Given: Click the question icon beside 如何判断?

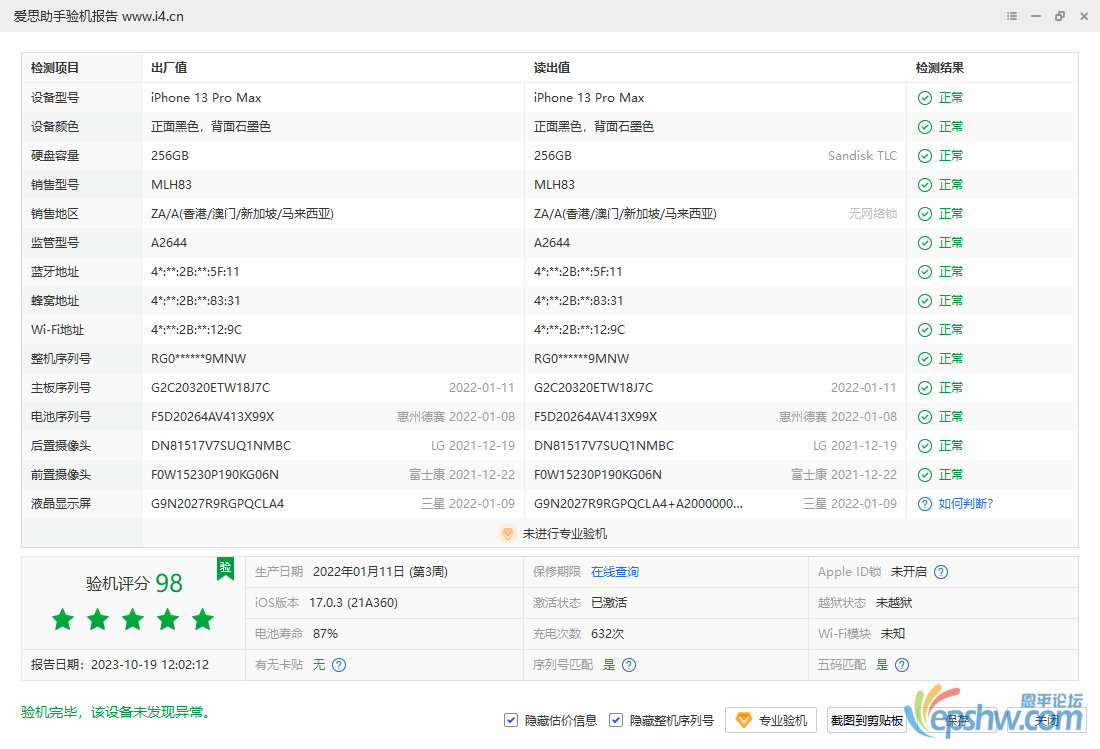Looking at the screenshot, I should (x=925, y=504).
